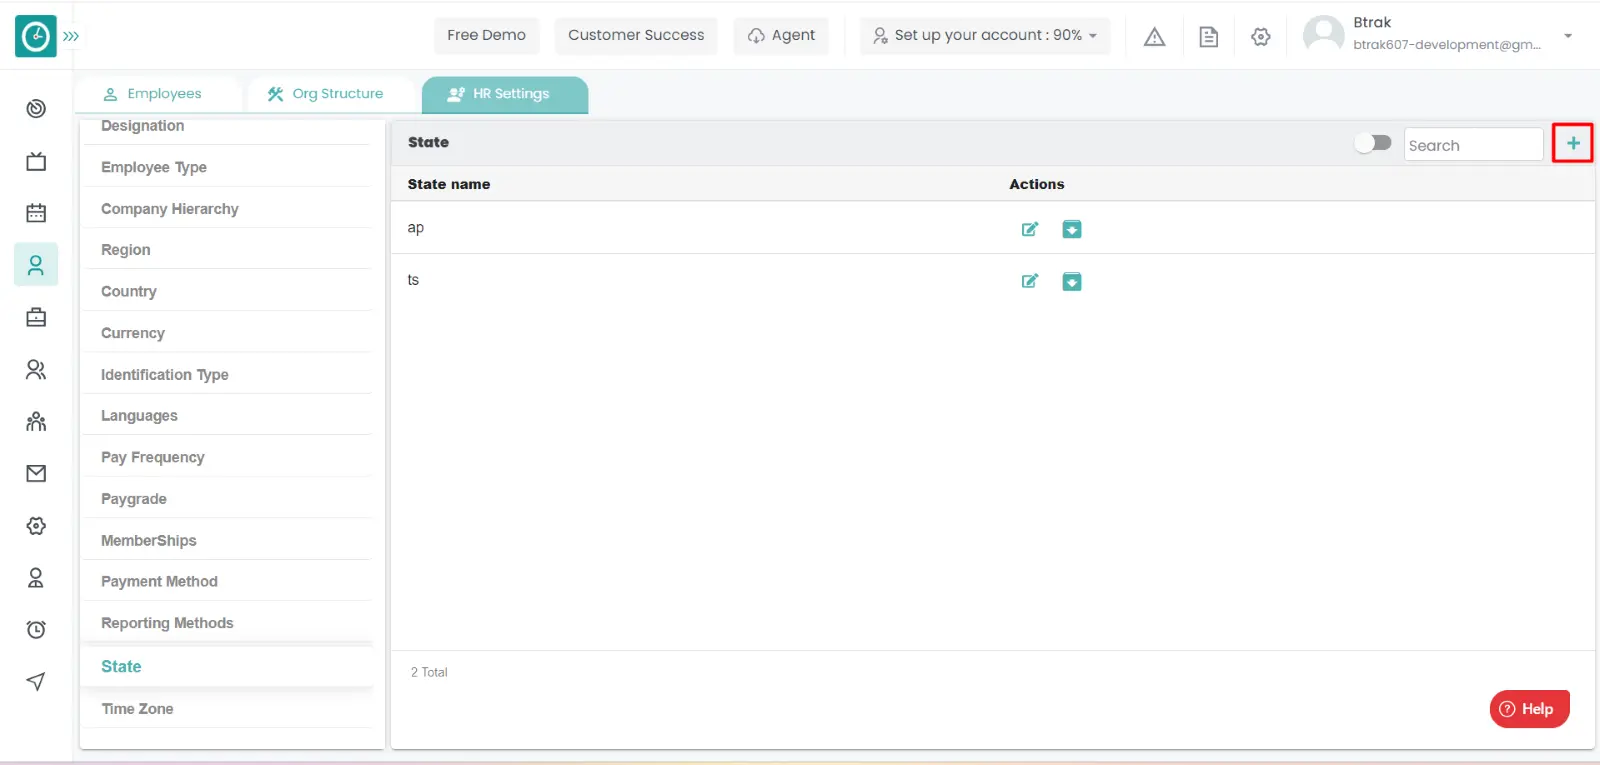
Task: Open the Btrak account dropdown arrow
Action: 1568,36
